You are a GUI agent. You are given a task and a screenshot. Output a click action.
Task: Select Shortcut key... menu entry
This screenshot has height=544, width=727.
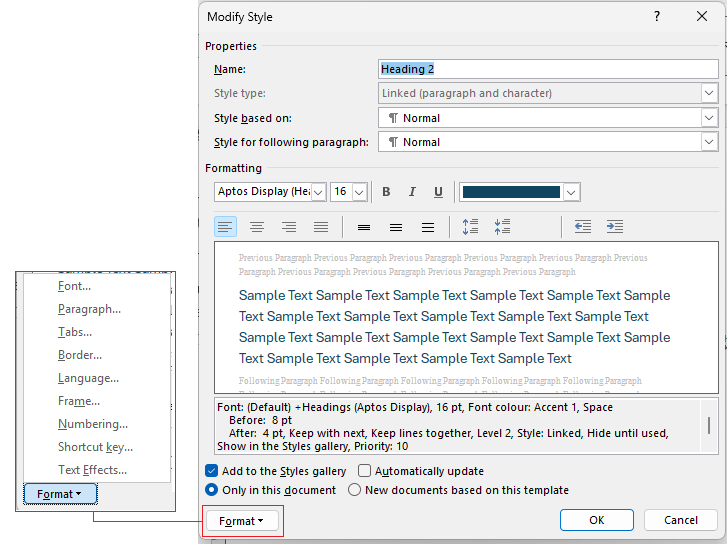point(95,447)
